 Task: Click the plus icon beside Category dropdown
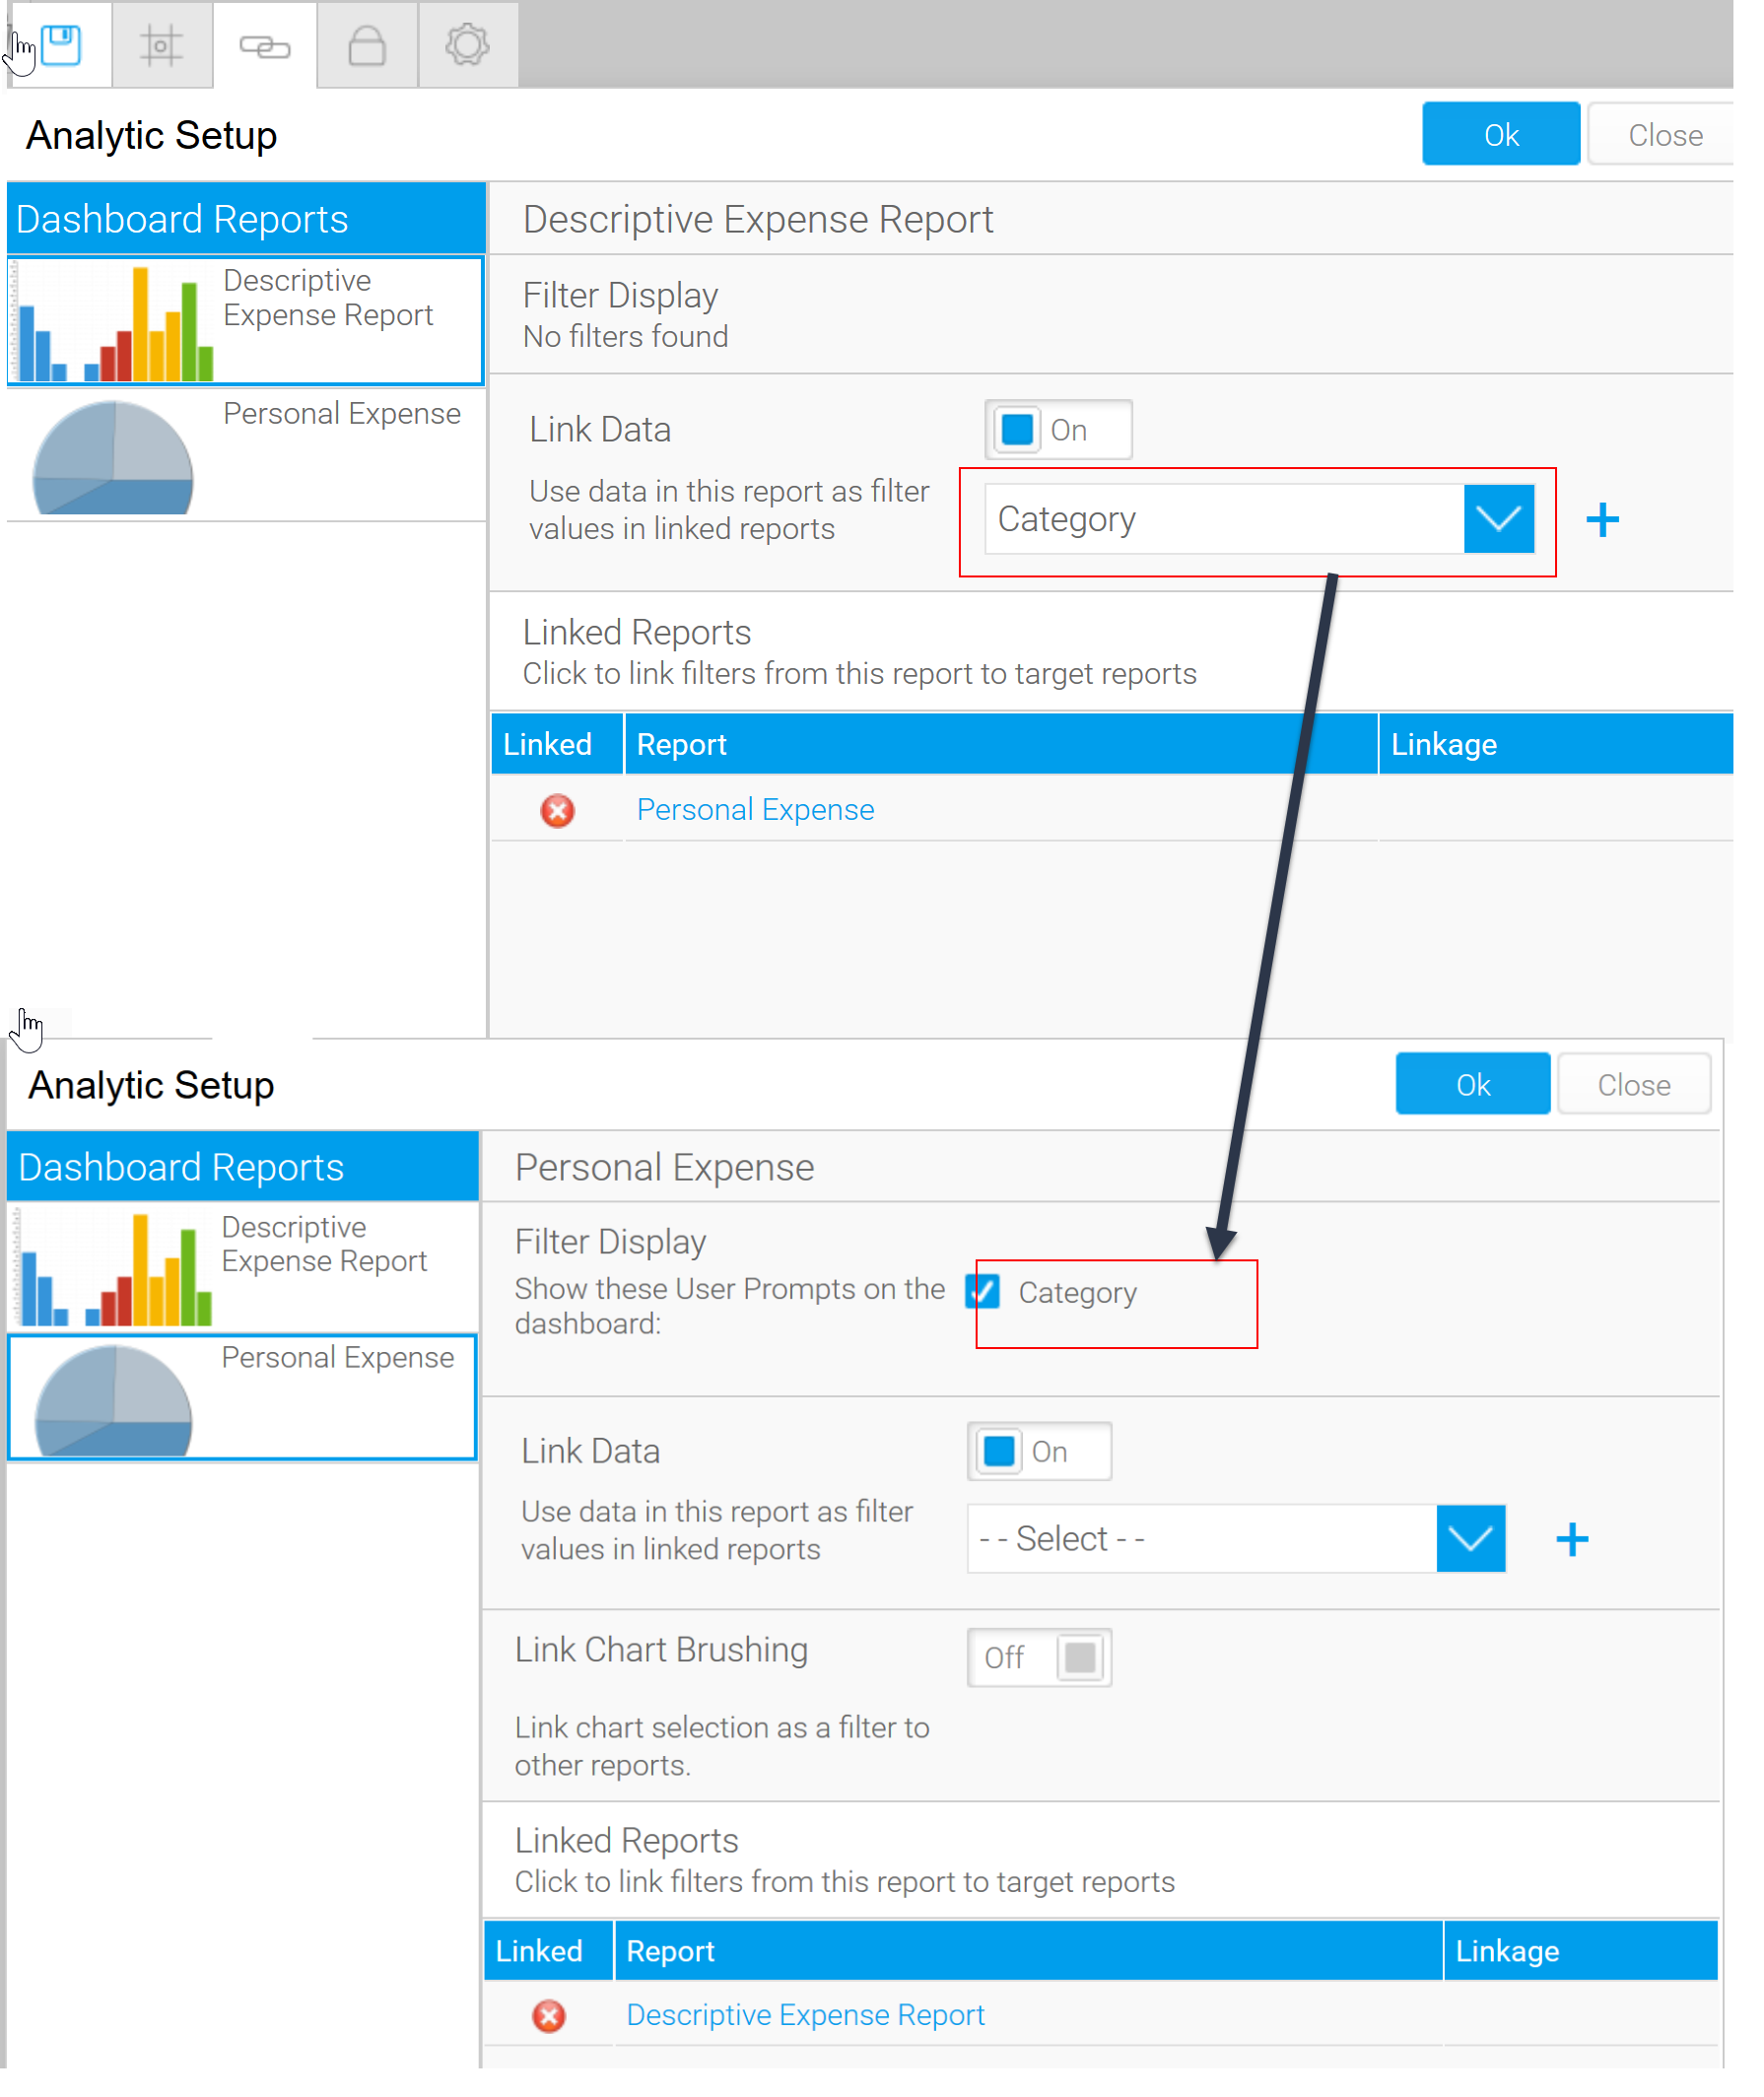(1602, 520)
